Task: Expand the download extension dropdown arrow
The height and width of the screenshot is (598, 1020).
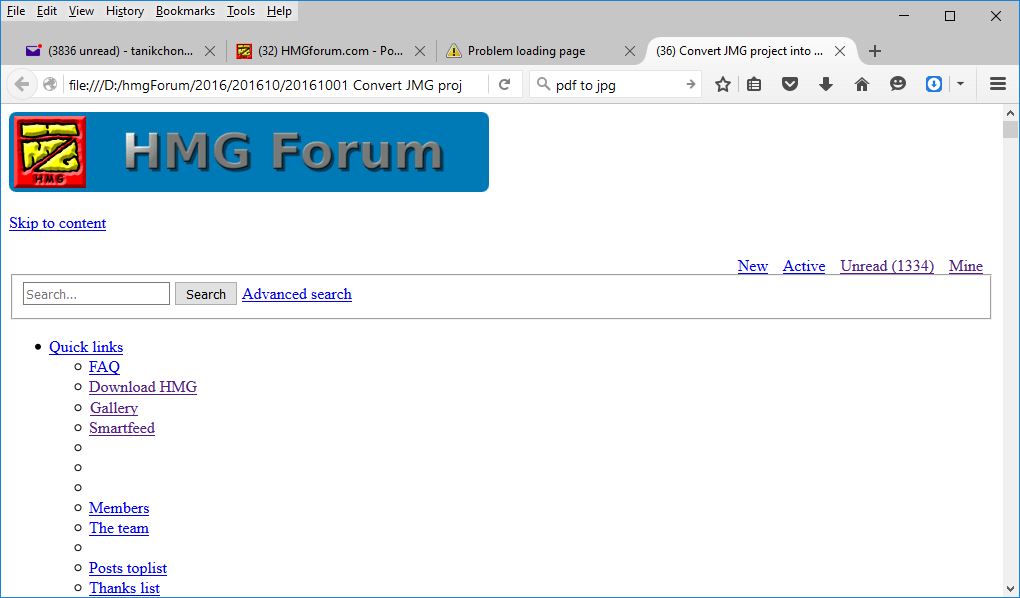Action: pyautogui.click(x=960, y=85)
